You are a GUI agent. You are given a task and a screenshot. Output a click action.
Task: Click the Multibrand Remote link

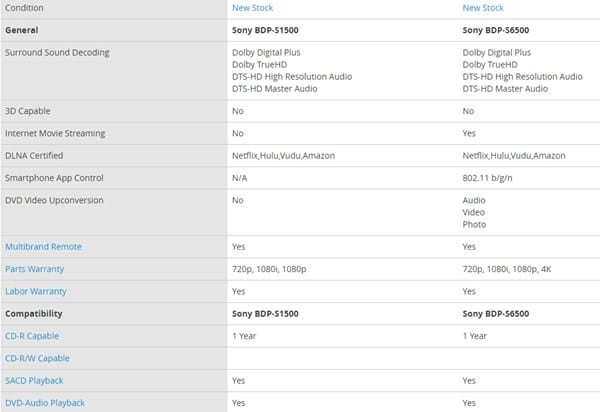43,246
